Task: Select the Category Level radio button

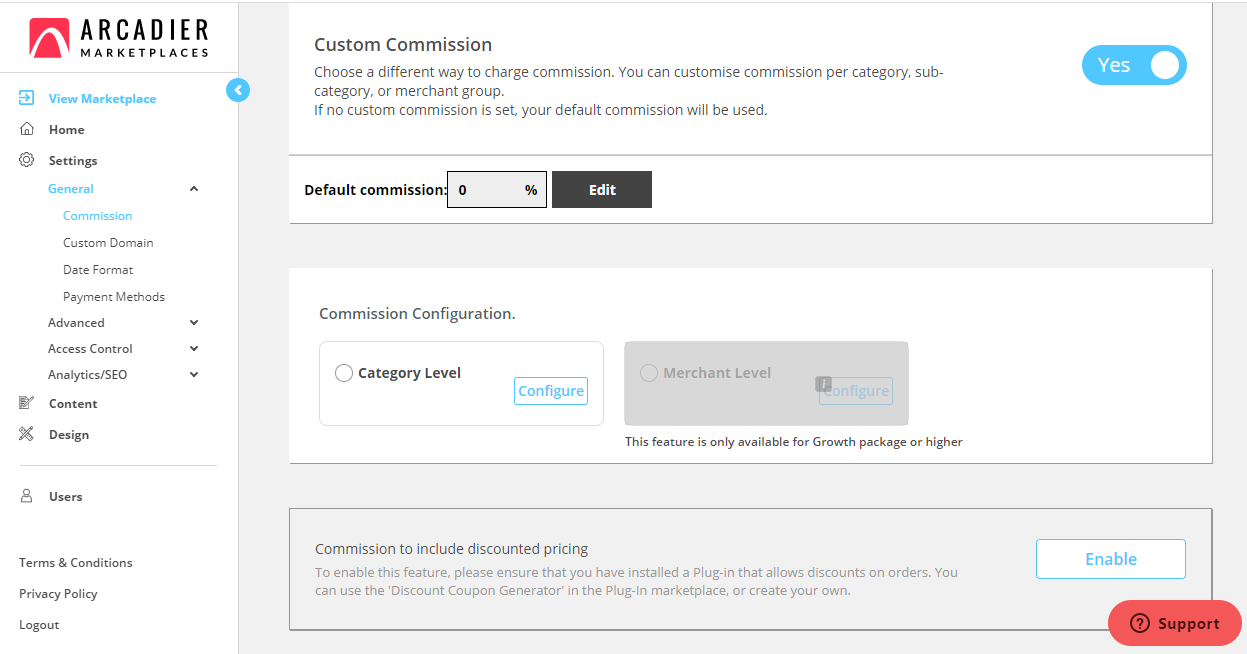Action: point(344,373)
